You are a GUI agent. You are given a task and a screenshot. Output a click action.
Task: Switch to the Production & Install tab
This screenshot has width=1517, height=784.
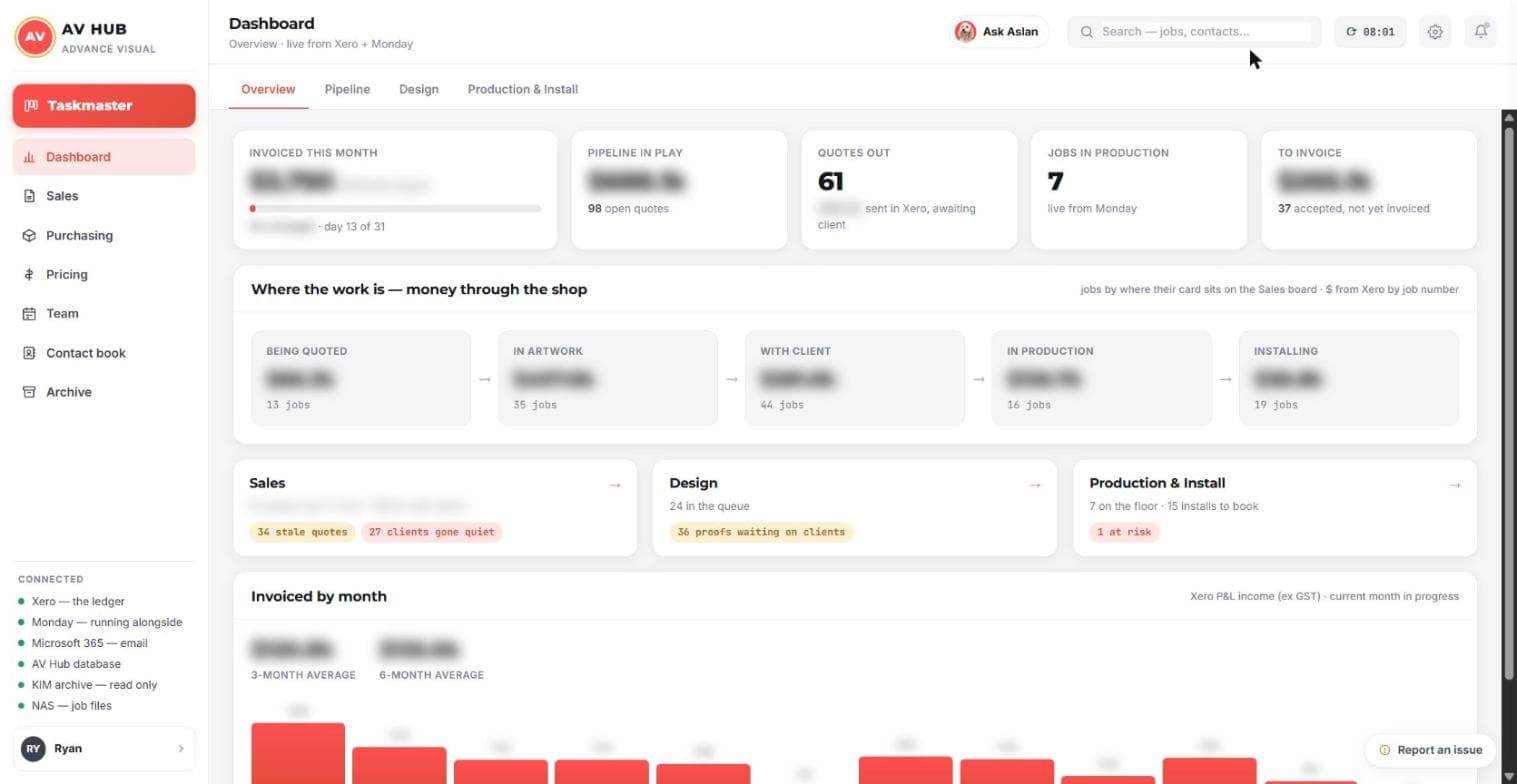pos(523,89)
